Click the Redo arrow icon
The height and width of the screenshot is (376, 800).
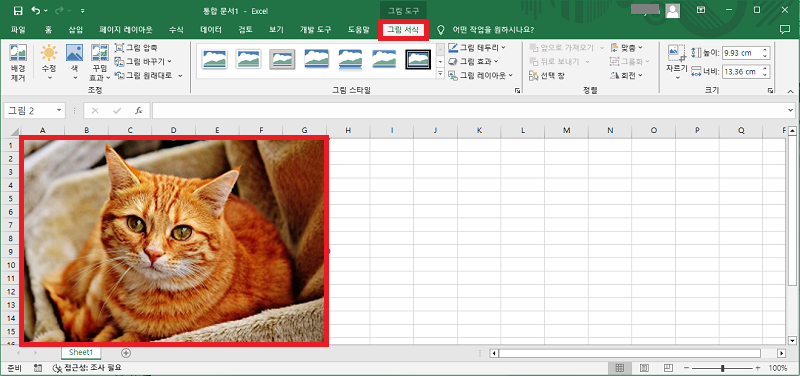60,11
